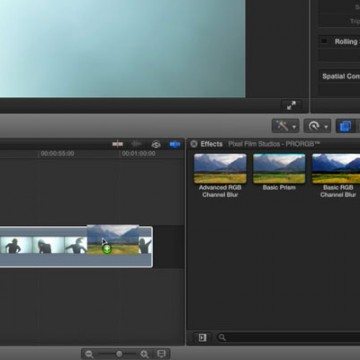Click the viewer preview image
Image resolution: width=360 pixels, height=360 pixels.
(122, 49)
